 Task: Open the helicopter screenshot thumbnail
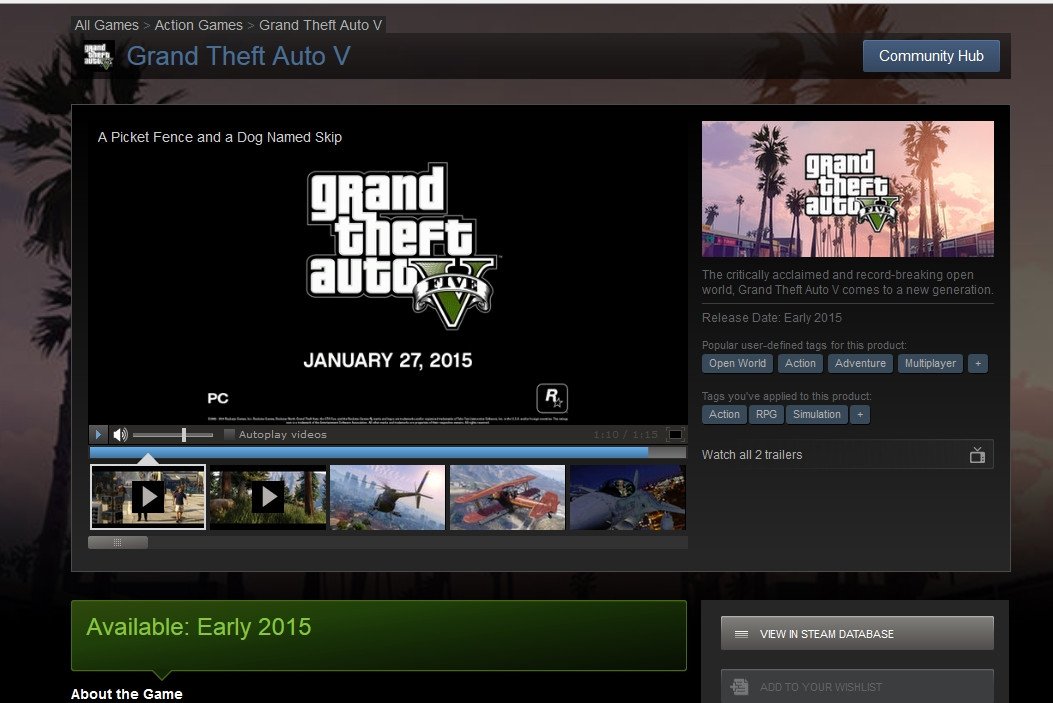click(387, 498)
